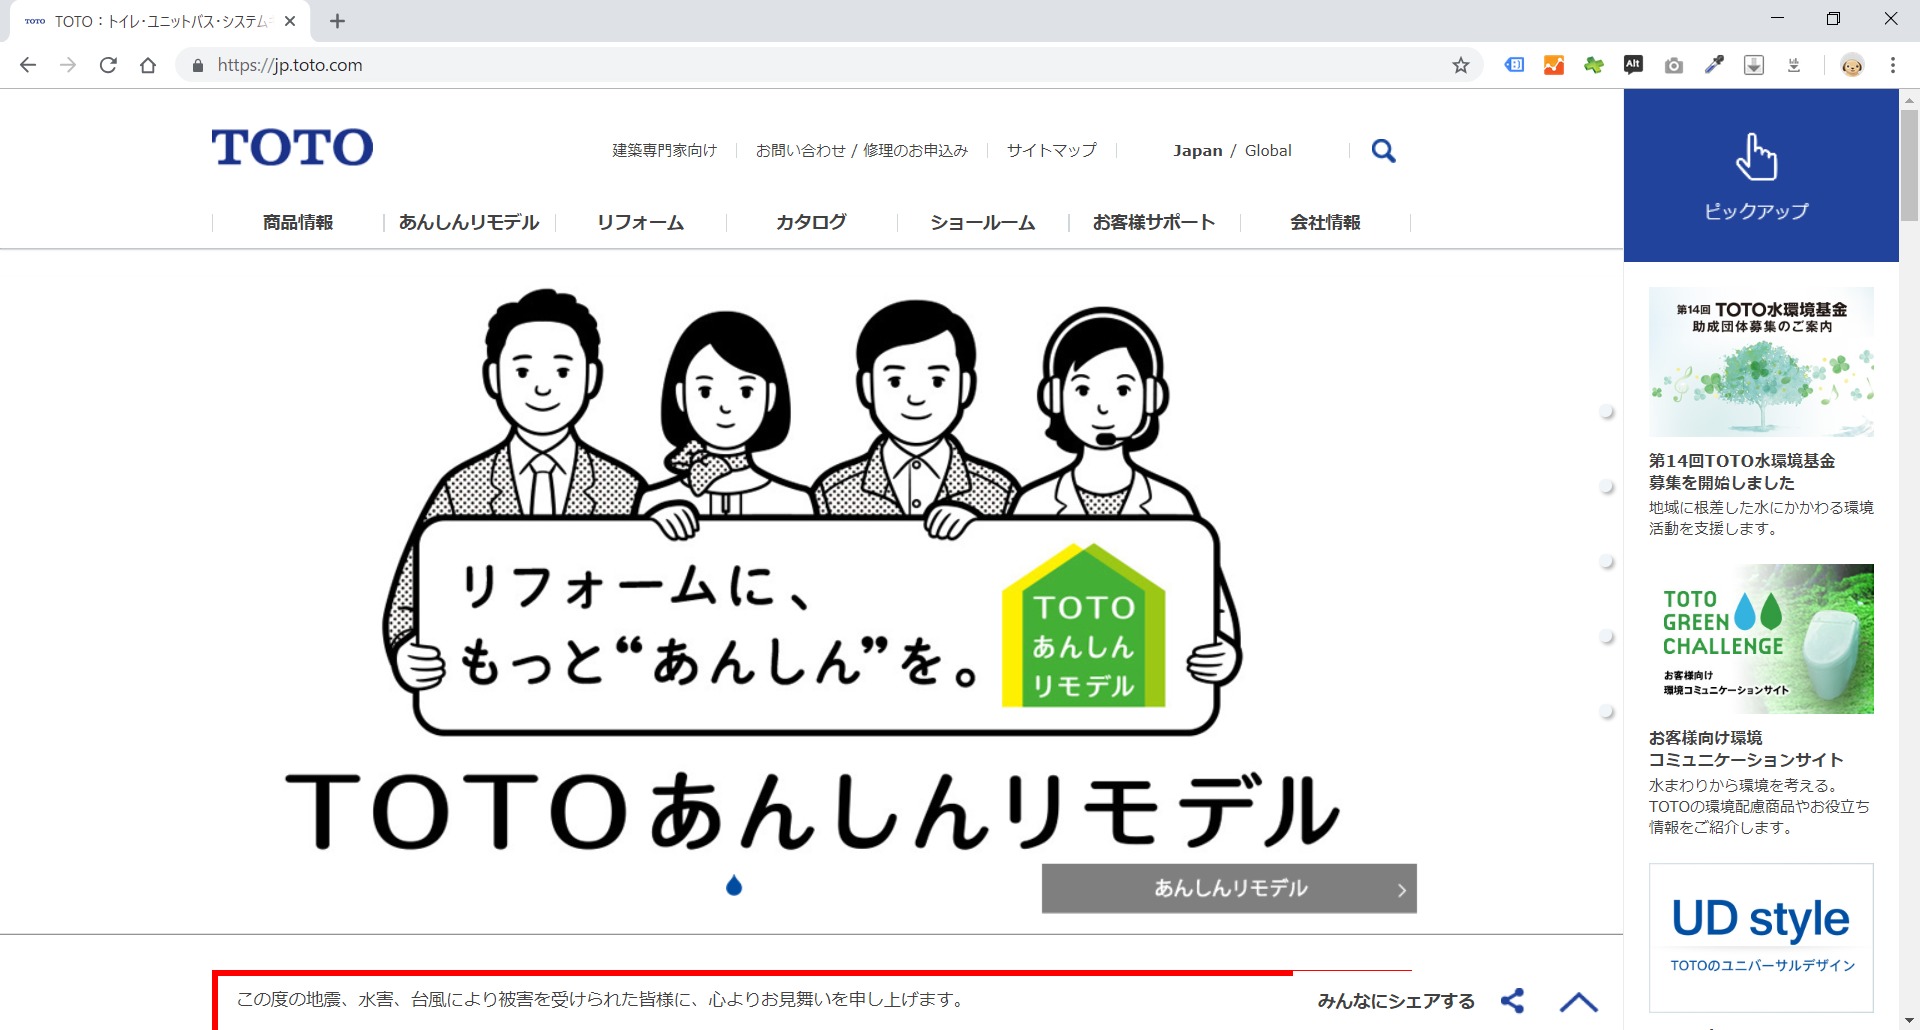1920x1030 pixels.
Task: Click 建築専門家向け link
Action: [665, 150]
